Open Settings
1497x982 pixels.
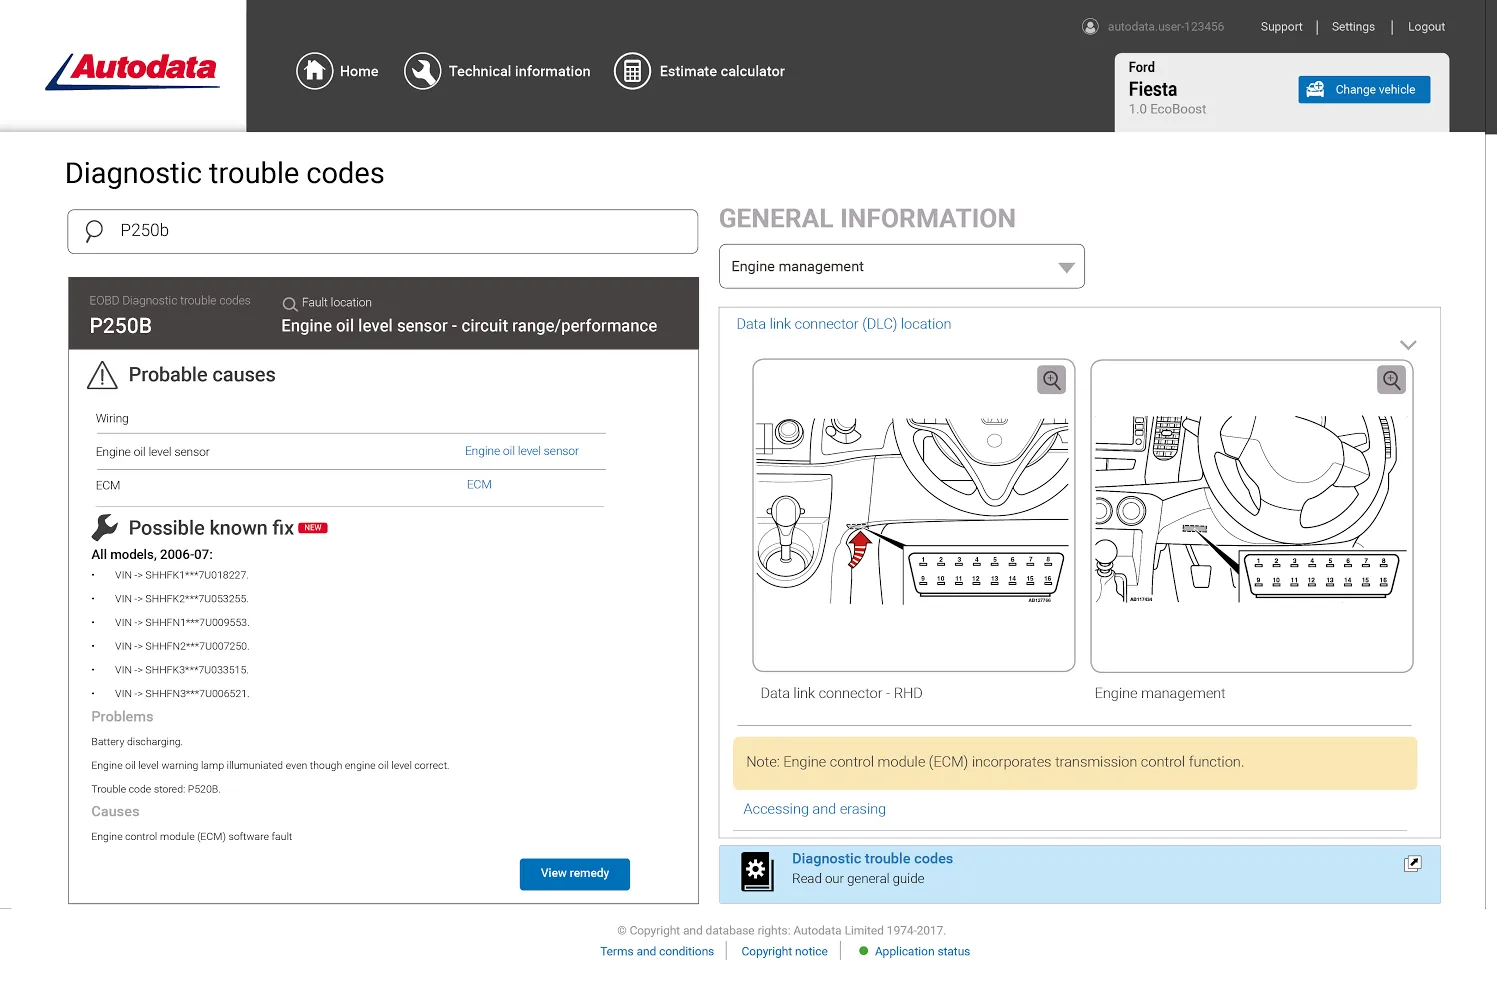[x=1353, y=27]
